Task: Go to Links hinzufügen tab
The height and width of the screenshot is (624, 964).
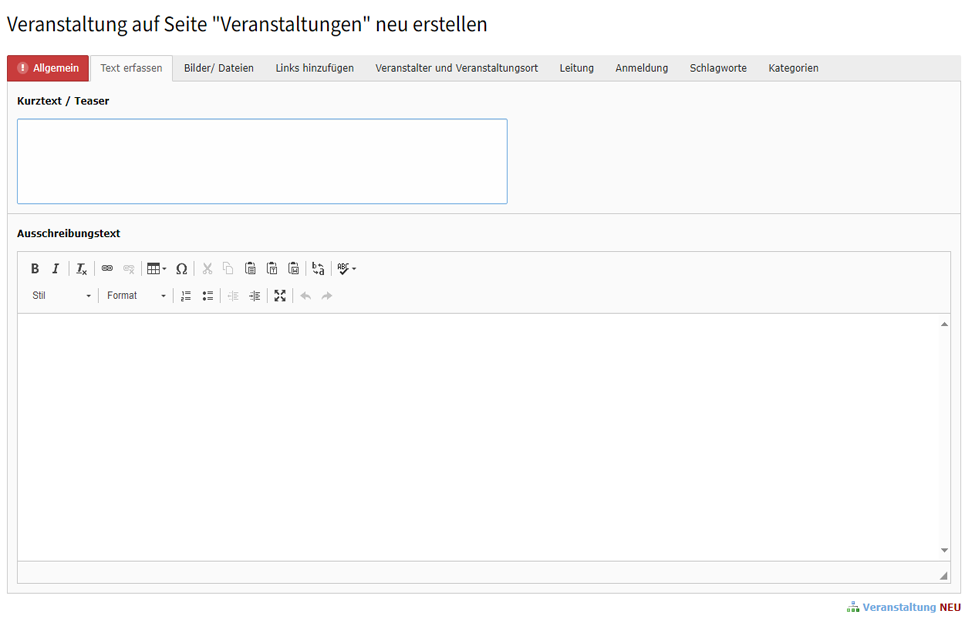Action: tap(315, 68)
